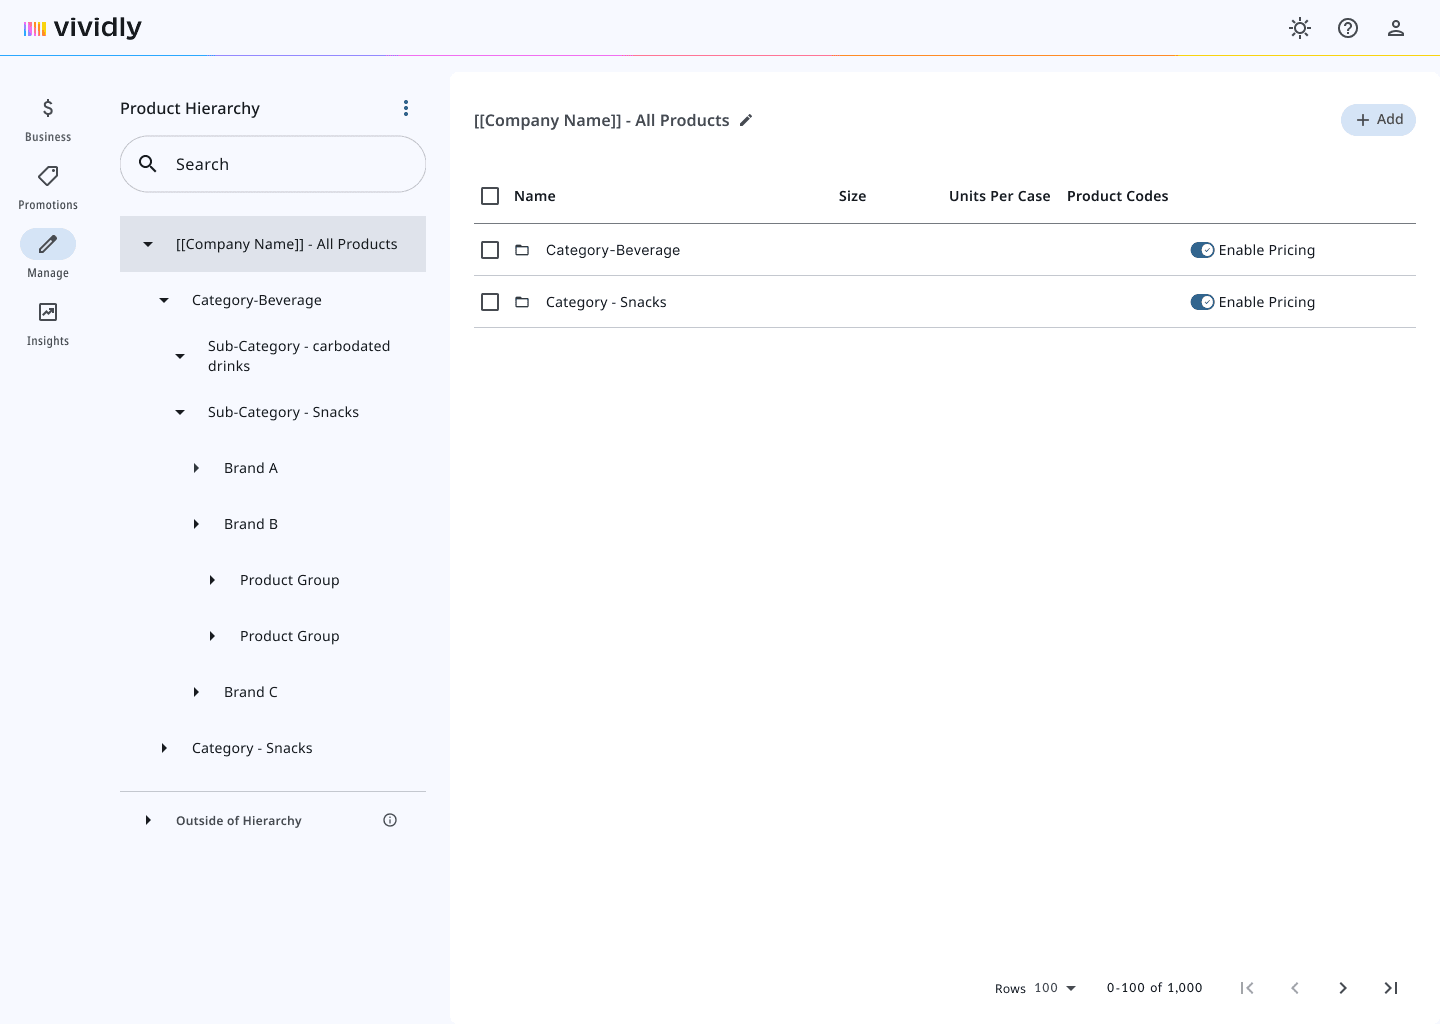The width and height of the screenshot is (1440, 1024).
Task: Select all rows header checkbox
Action: pyautogui.click(x=490, y=196)
